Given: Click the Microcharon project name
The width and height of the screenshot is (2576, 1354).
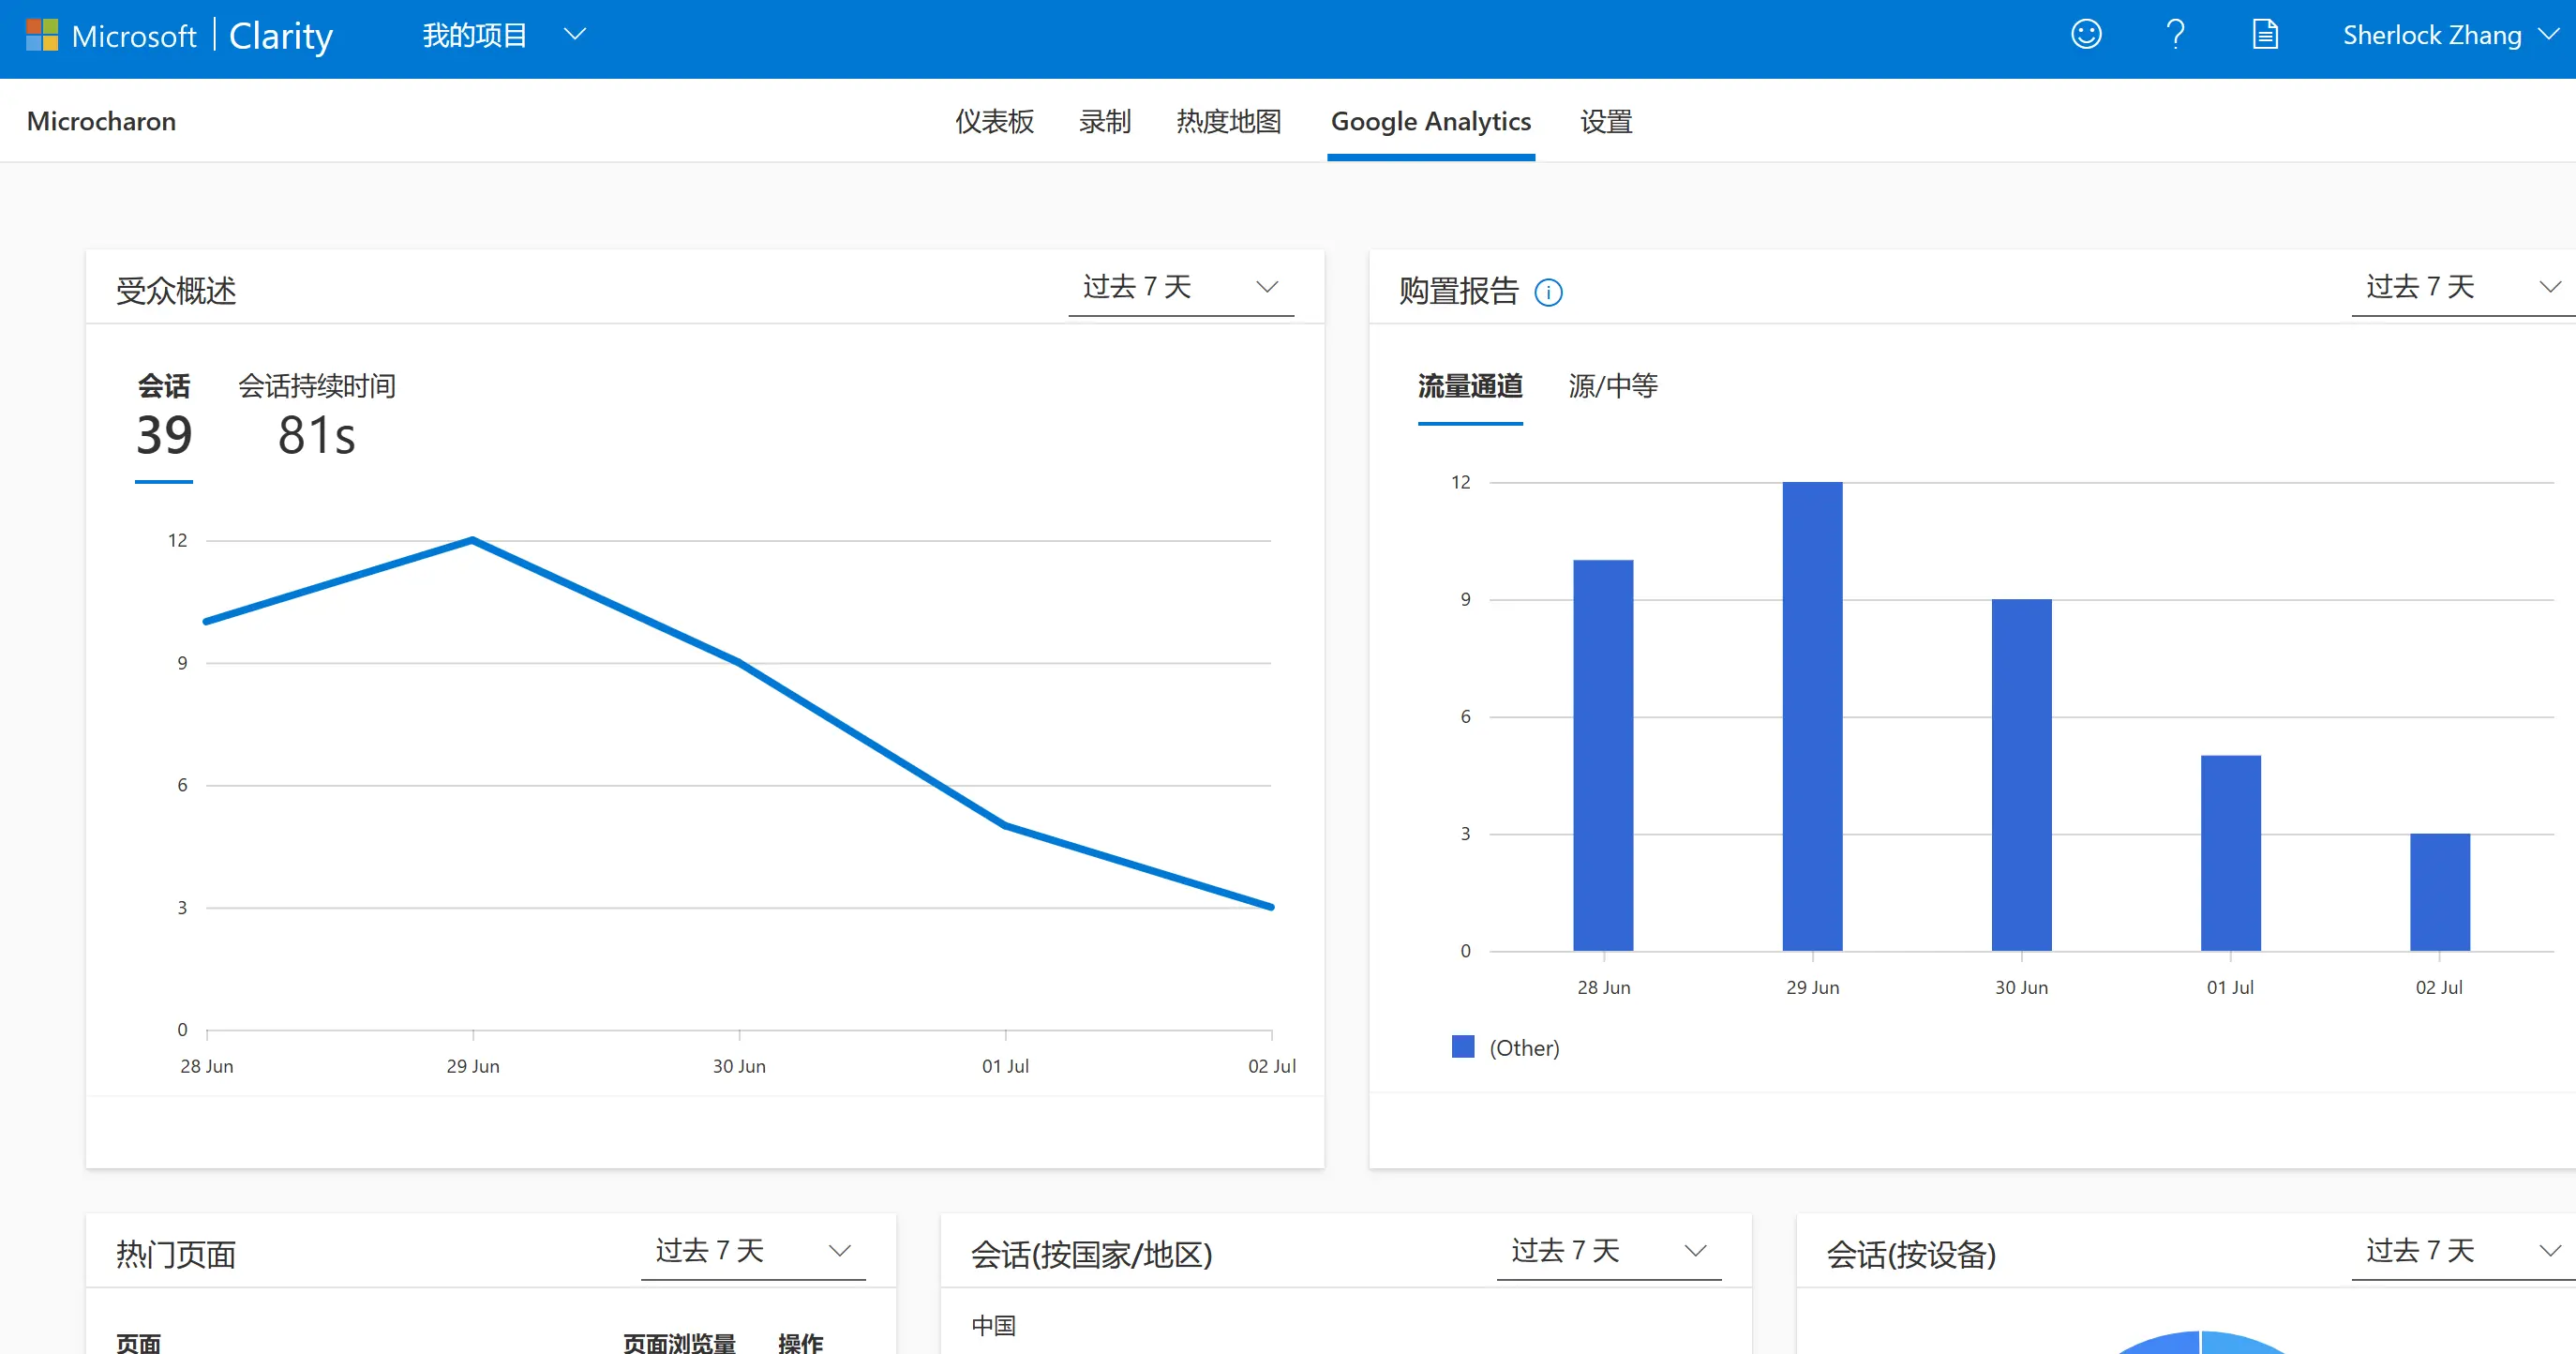Looking at the screenshot, I should 101,122.
